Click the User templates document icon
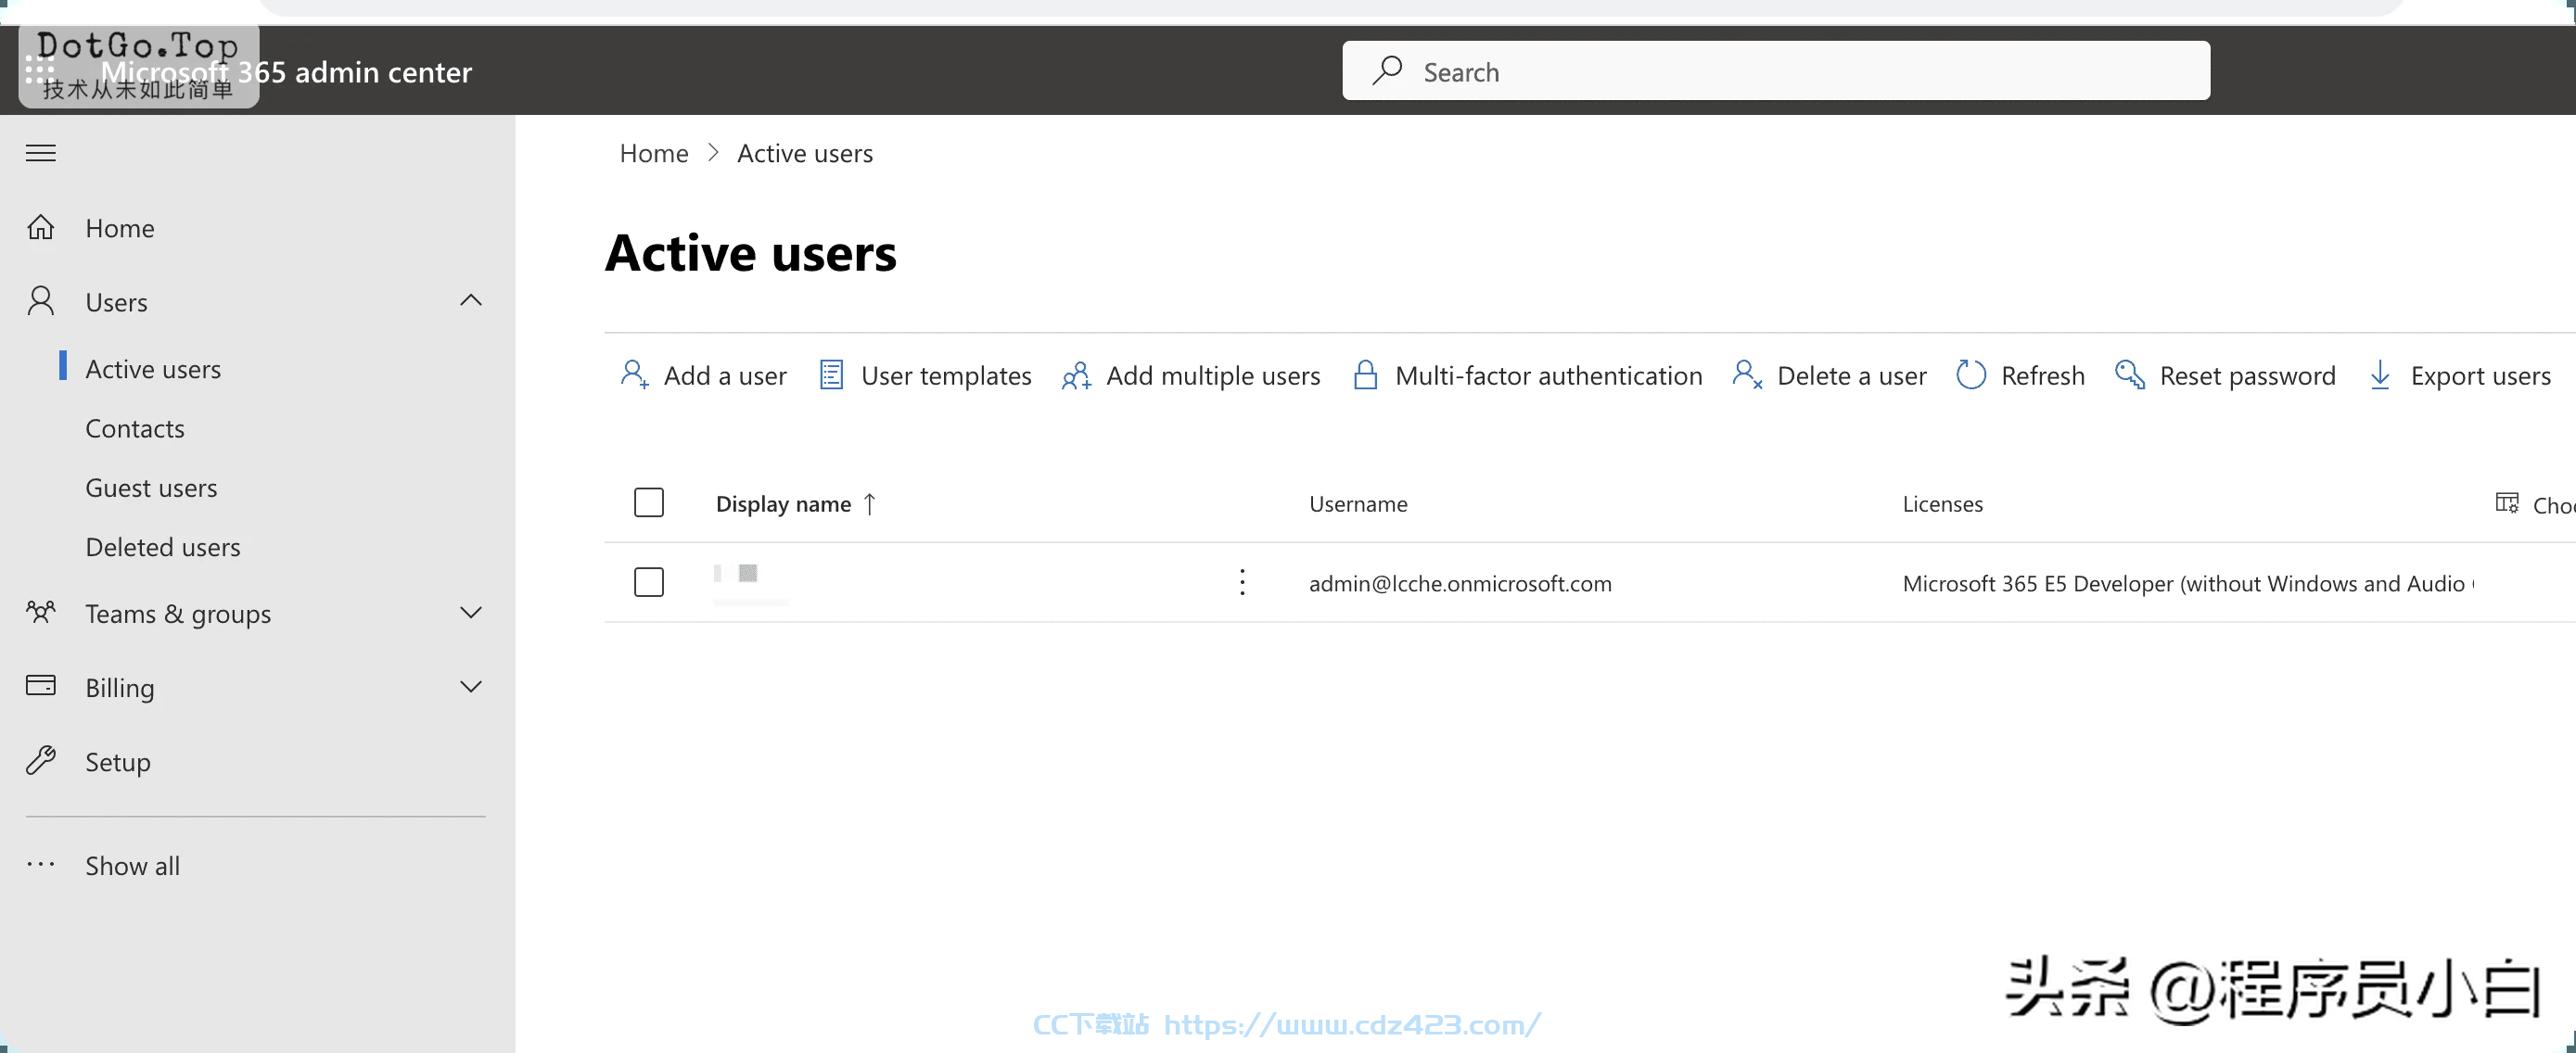The image size is (2576, 1053). 831,375
